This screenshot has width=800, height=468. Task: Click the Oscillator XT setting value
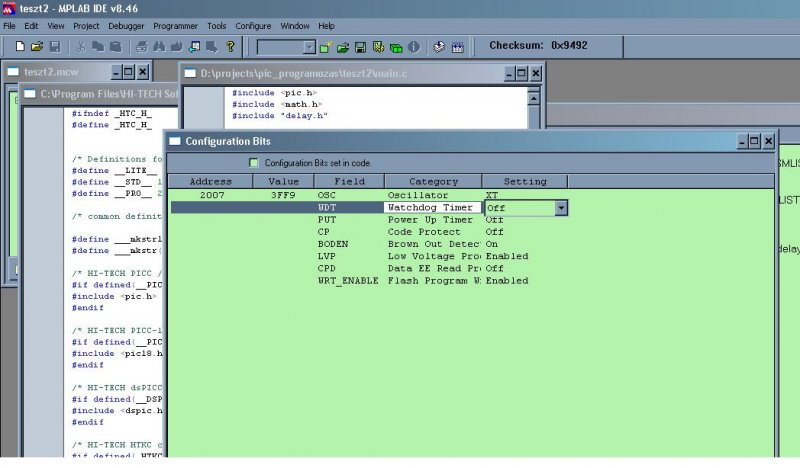point(492,195)
